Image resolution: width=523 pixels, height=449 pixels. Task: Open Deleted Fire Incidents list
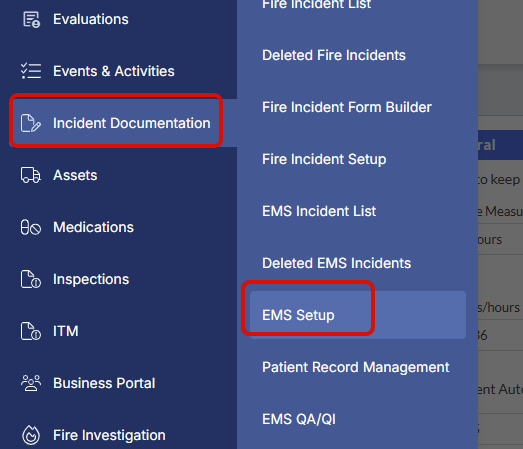[x=334, y=55]
